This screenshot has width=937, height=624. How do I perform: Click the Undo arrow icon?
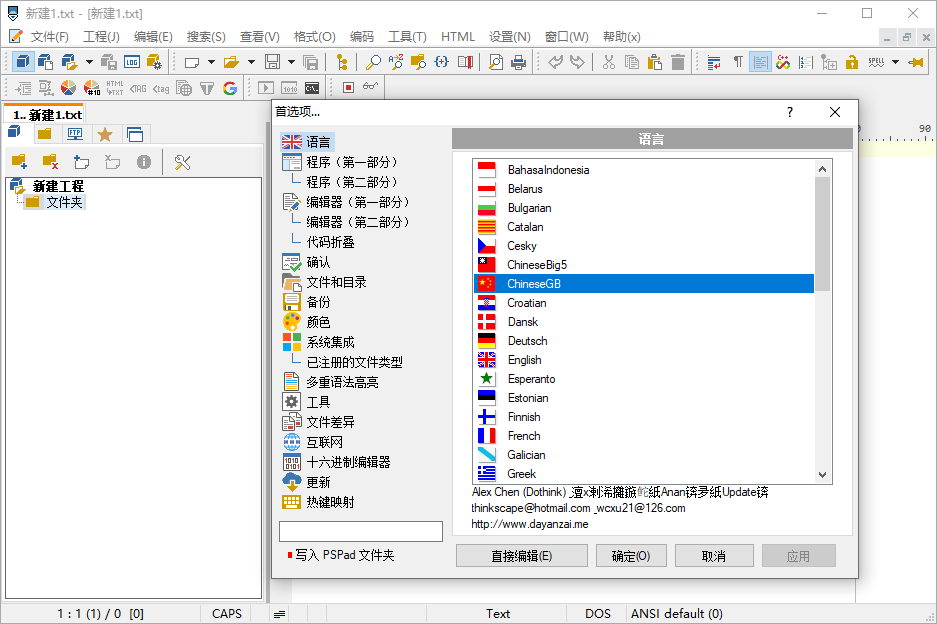[554, 63]
